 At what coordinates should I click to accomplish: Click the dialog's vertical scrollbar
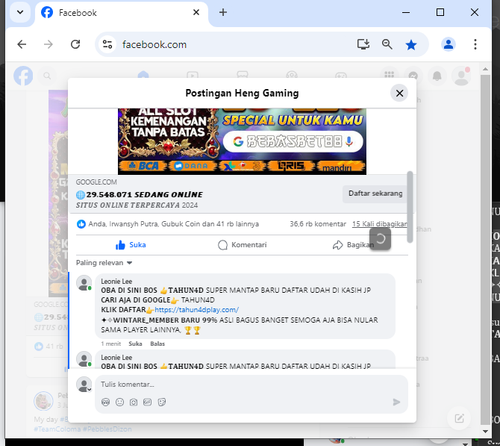tap(410, 207)
